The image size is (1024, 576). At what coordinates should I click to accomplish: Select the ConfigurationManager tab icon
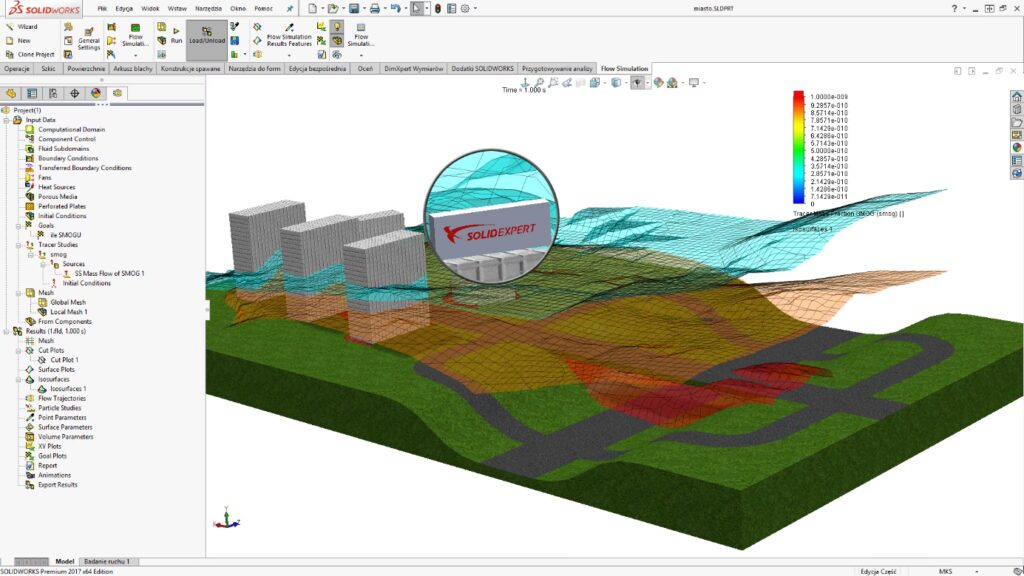[53, 93]
